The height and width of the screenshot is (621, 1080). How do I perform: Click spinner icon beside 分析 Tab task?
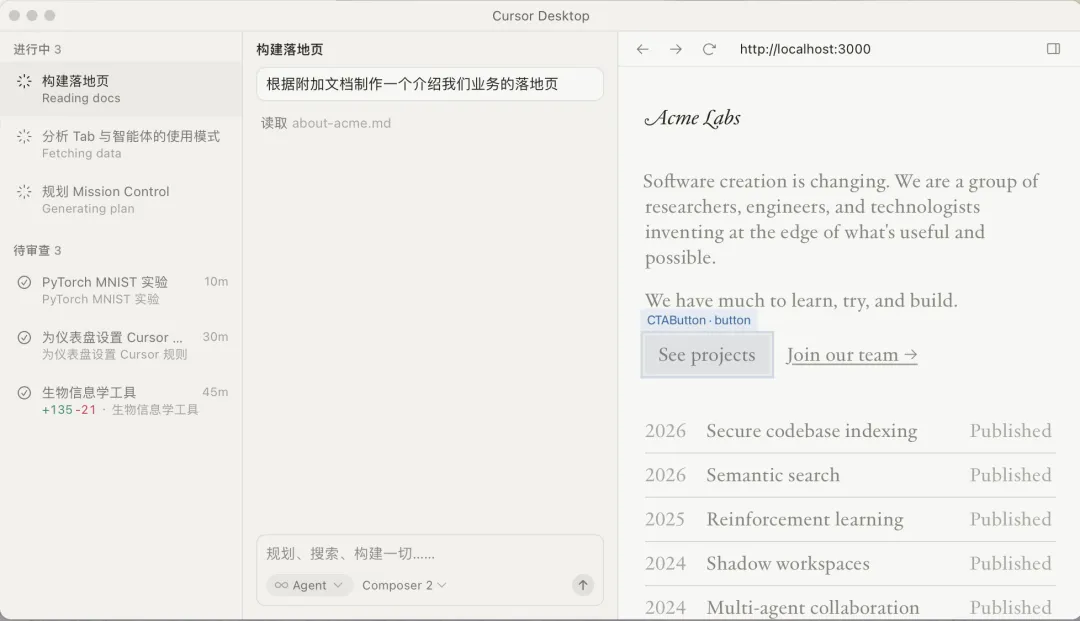(x=24, y=136)
